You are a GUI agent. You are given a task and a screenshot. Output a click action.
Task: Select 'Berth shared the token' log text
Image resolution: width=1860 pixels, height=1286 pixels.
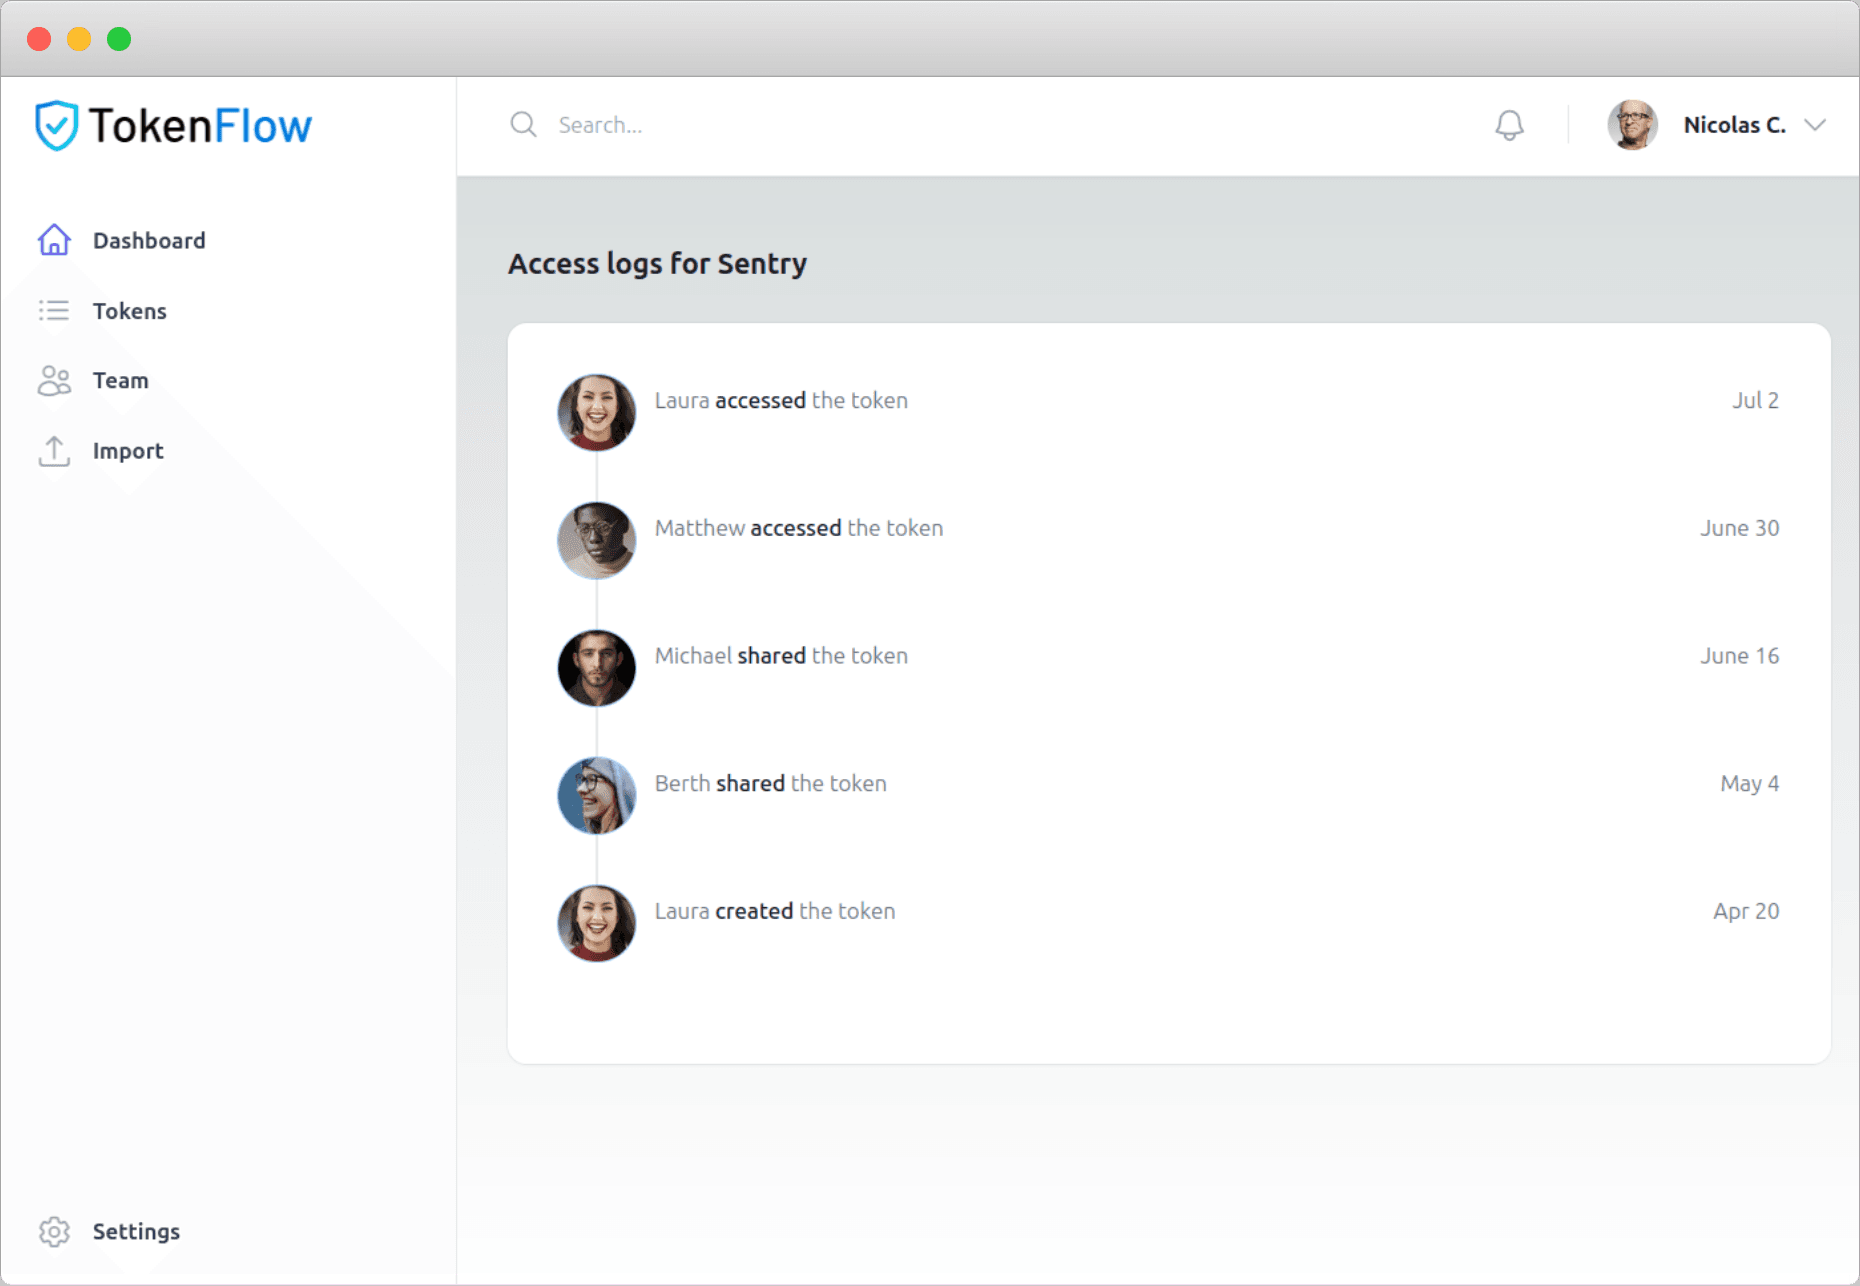(770, 783)
